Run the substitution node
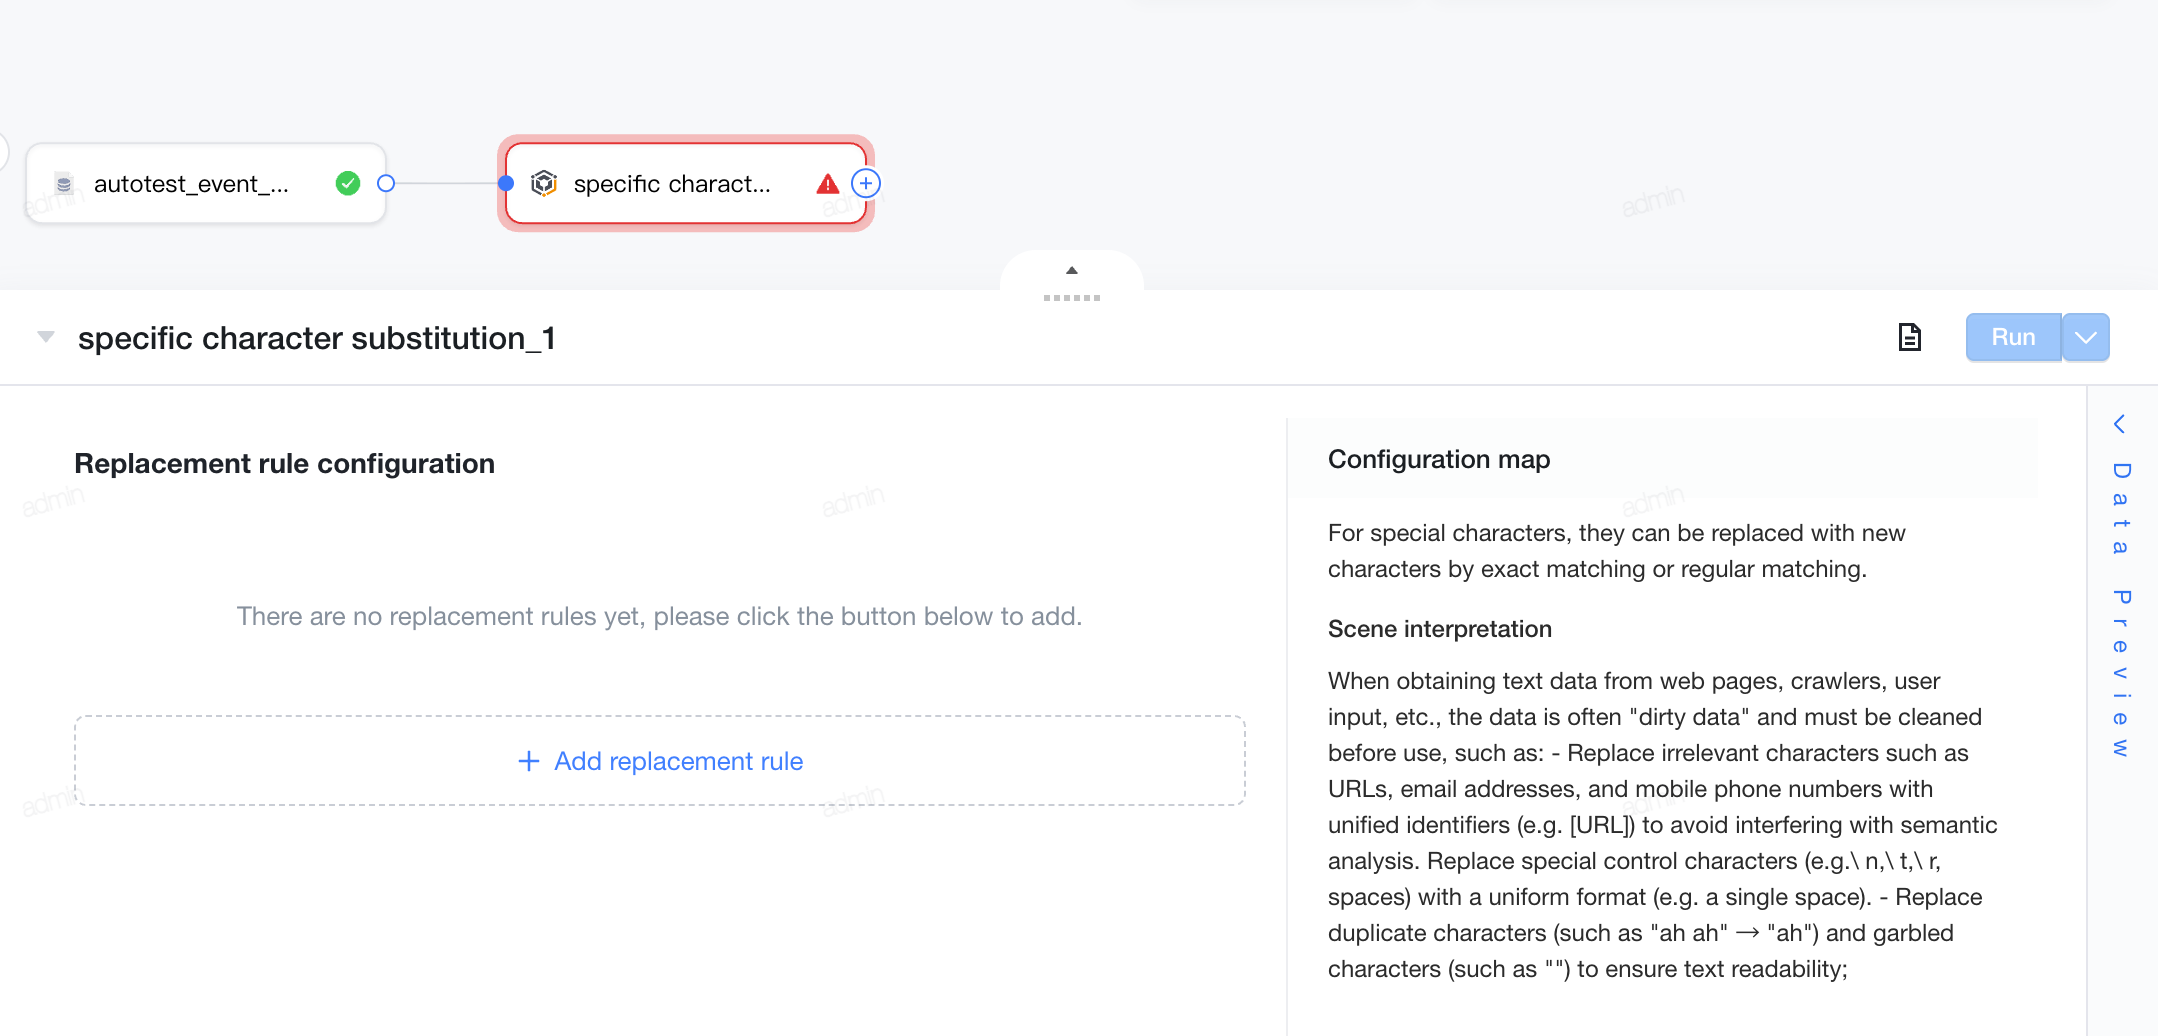 click(x=2014, y=337)
